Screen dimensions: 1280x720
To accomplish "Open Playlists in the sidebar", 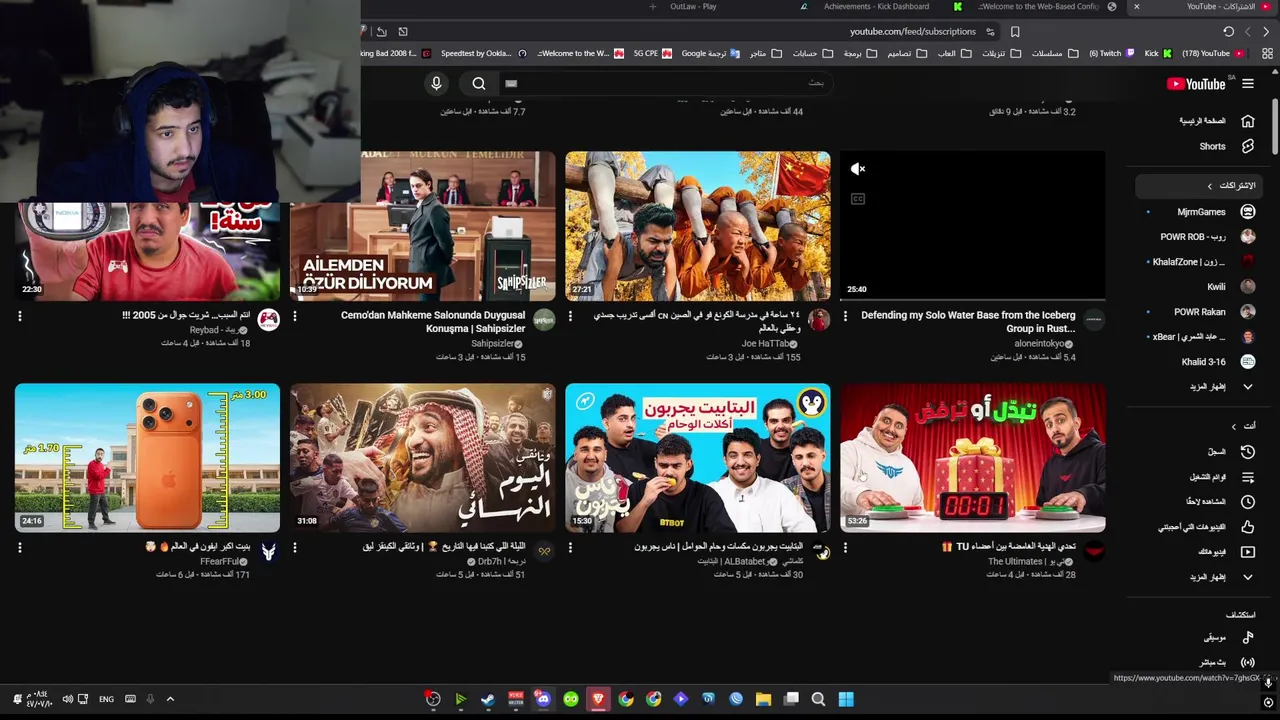I will pos(1215,477).
